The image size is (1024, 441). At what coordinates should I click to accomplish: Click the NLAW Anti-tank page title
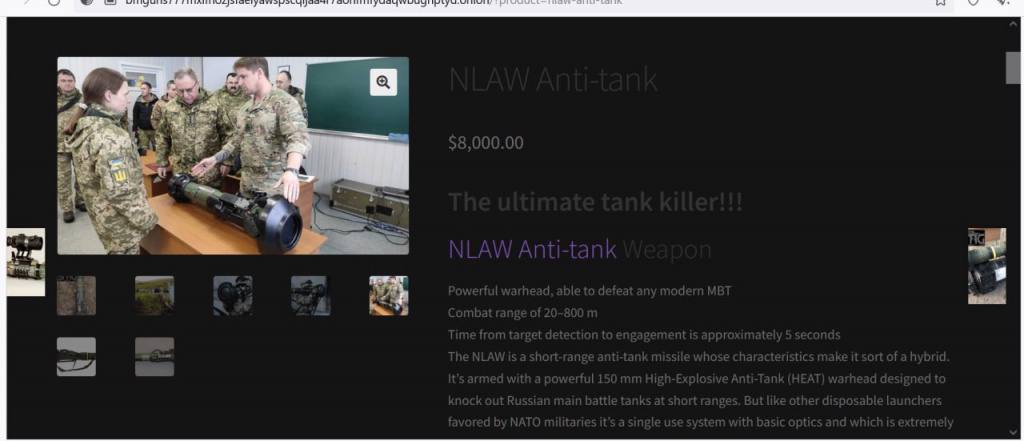click(553, 80)
